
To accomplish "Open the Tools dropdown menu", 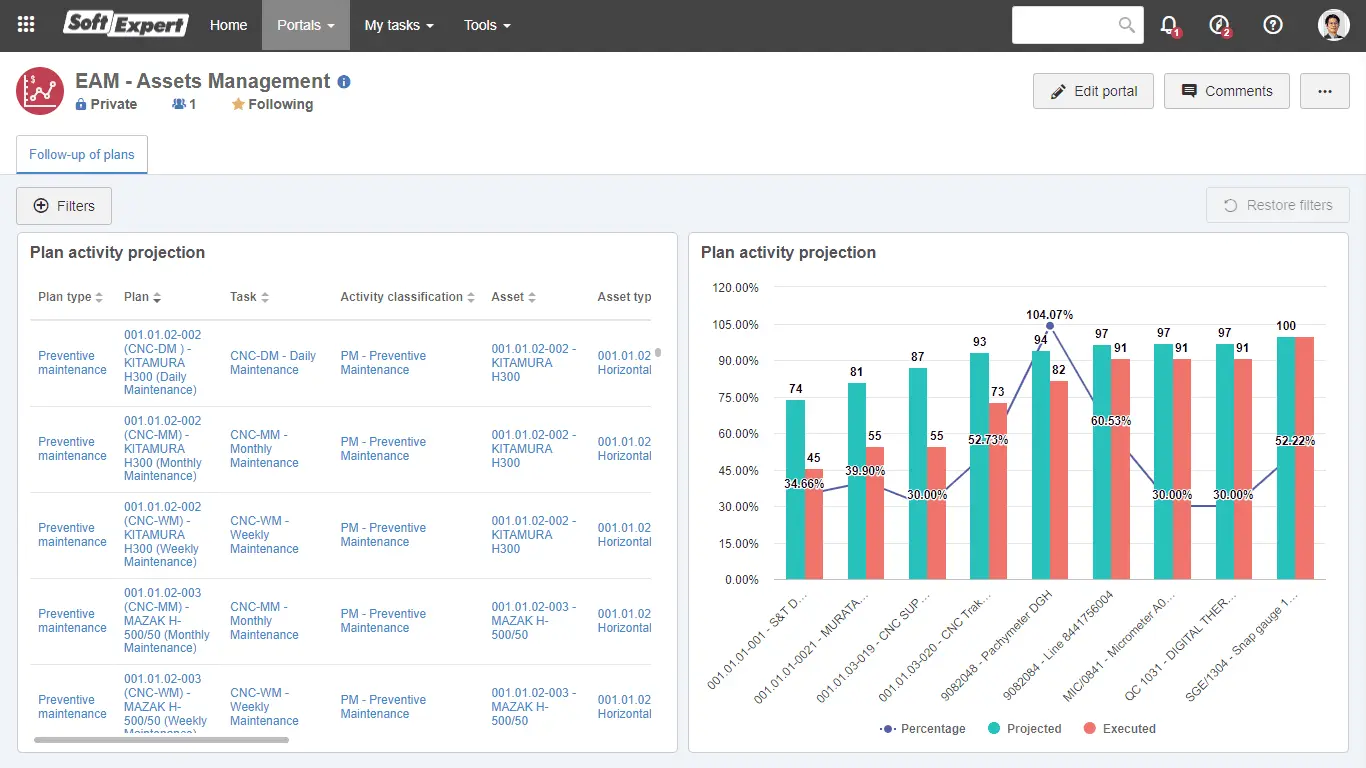I will coord(487,25).
